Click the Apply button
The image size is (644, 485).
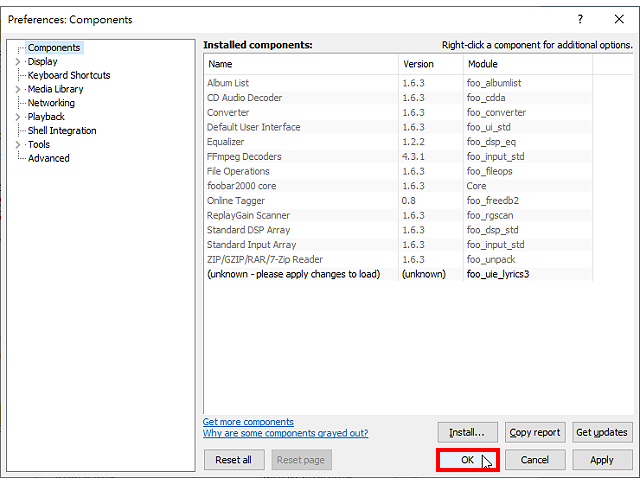point(602,460)
